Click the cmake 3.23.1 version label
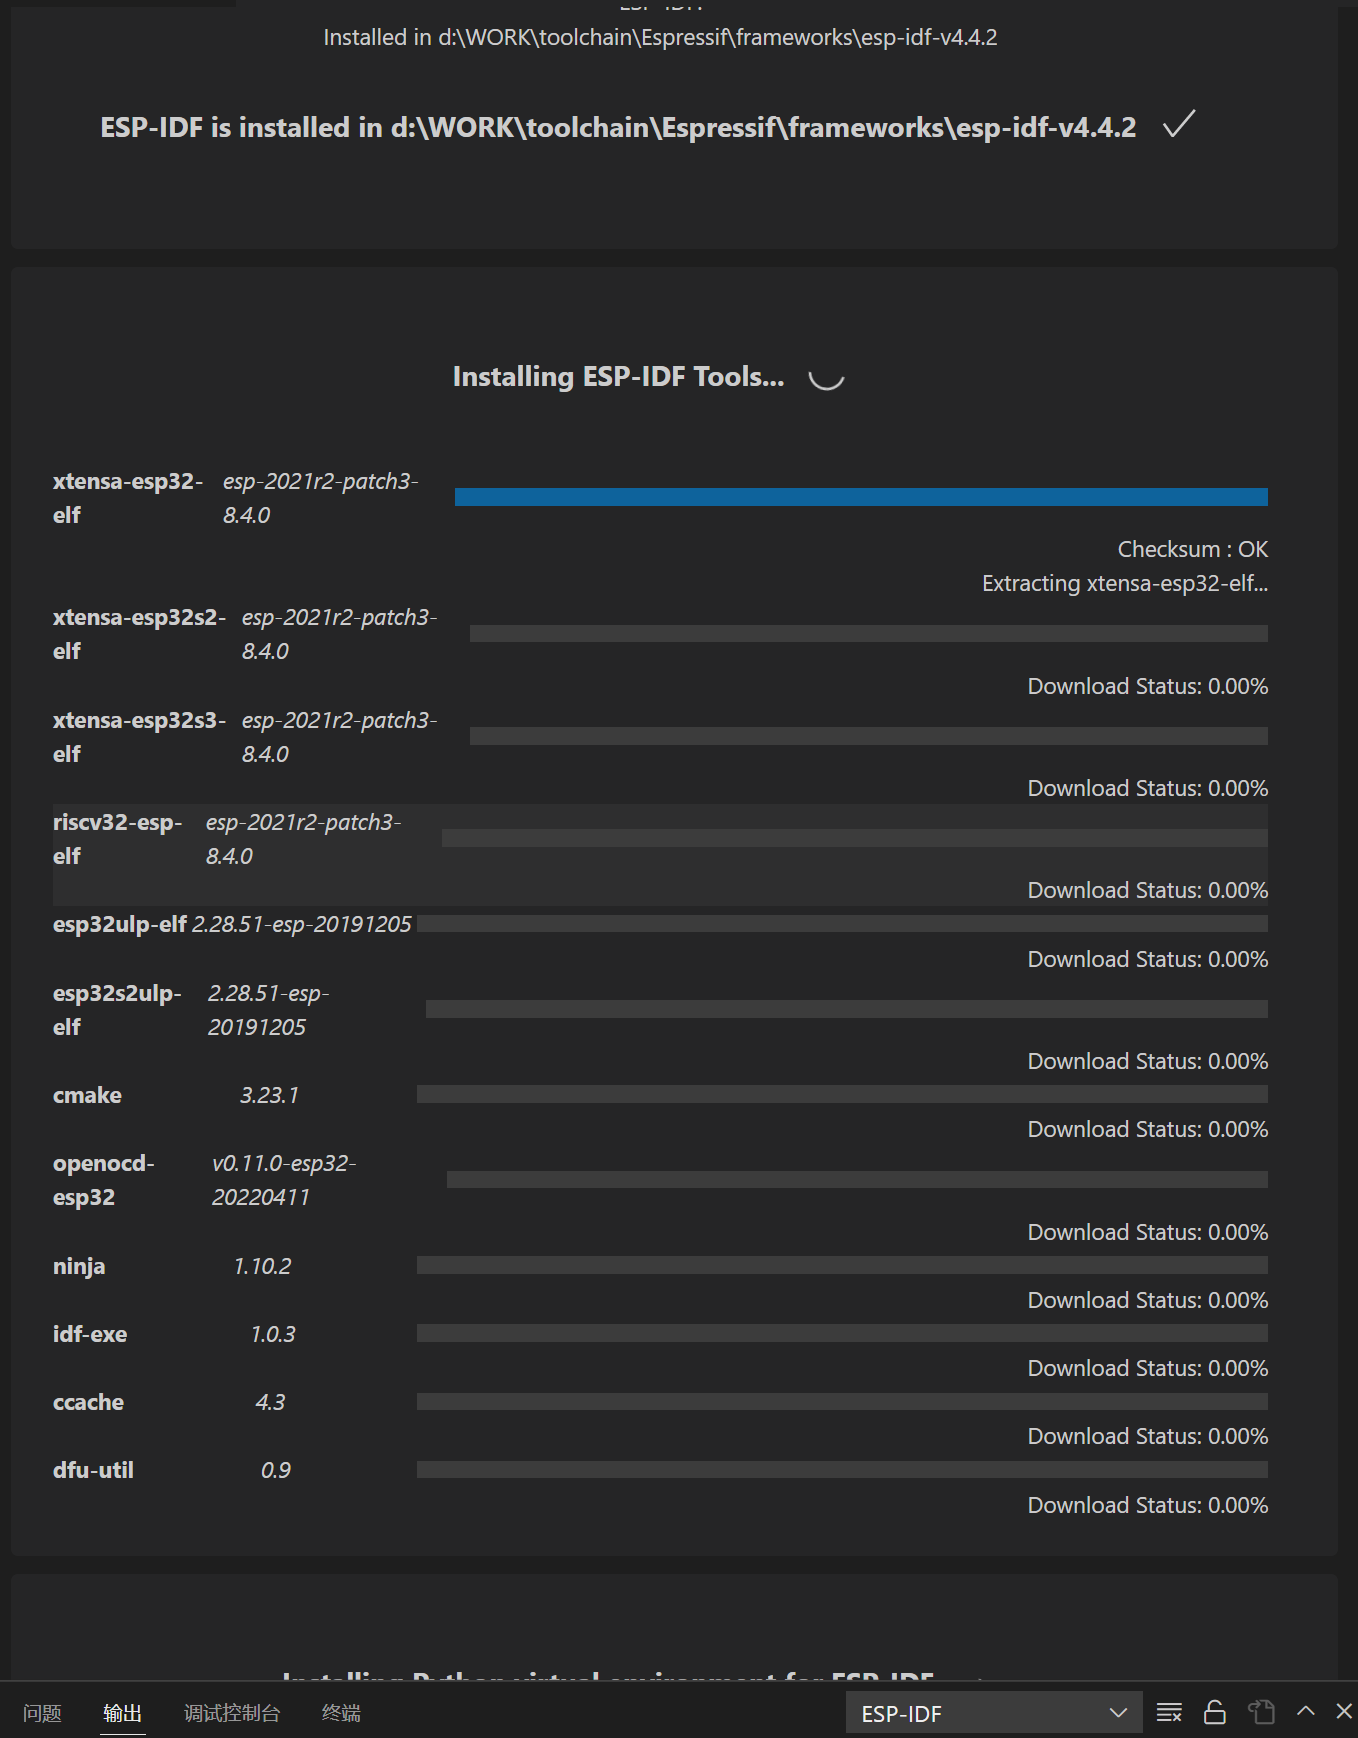The image size is (1358, 1738). pos(270,1094)
